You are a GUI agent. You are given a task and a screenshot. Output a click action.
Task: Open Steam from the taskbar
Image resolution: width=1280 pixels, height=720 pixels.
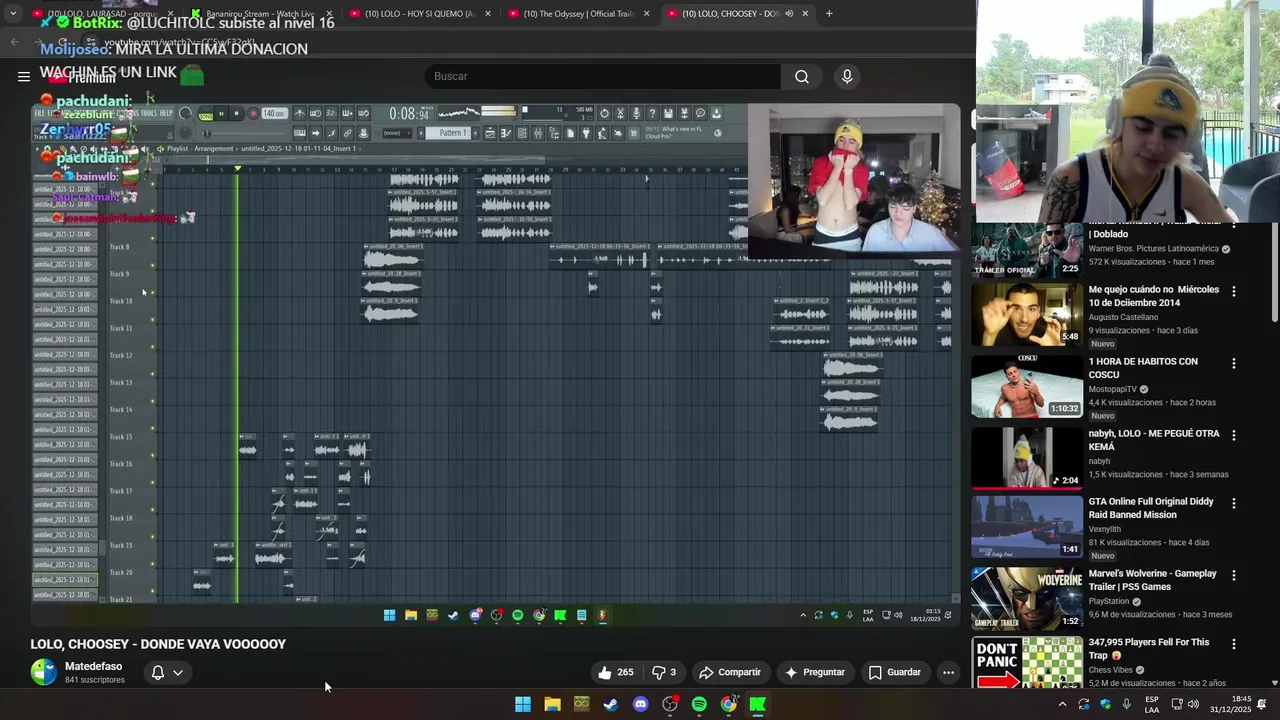611,704
